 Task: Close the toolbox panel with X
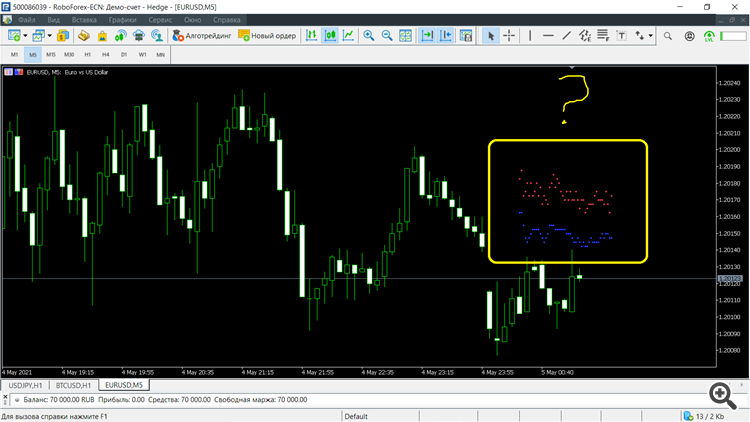click(5, 396)
